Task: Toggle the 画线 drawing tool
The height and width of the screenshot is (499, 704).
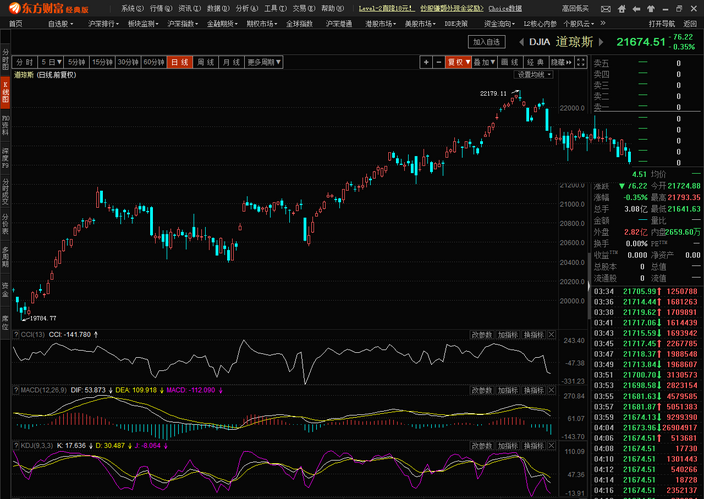Action: point(510,62)
